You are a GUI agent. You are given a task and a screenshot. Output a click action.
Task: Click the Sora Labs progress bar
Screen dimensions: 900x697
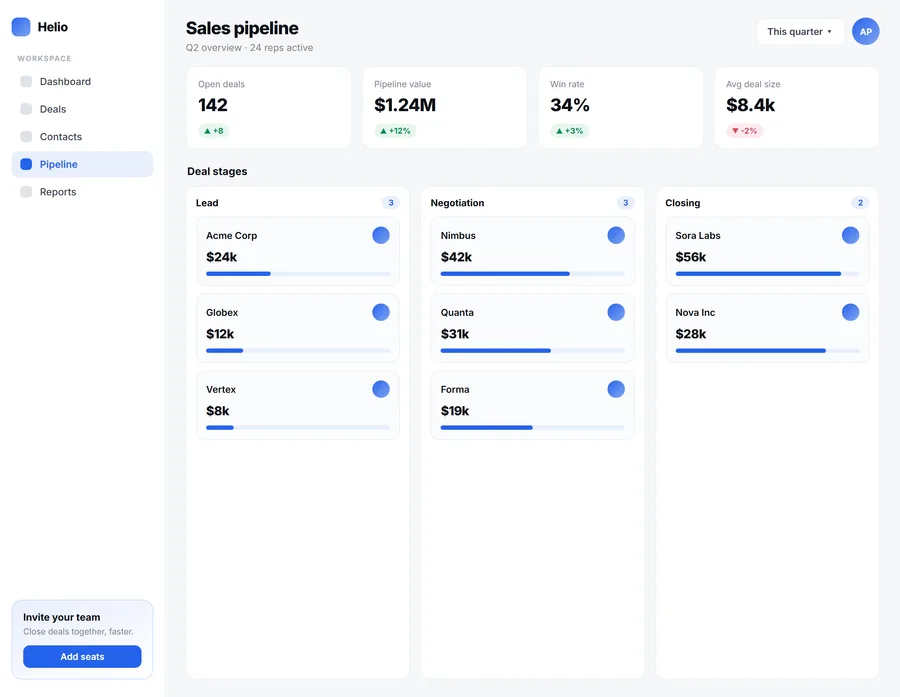[x=767, y=274]
